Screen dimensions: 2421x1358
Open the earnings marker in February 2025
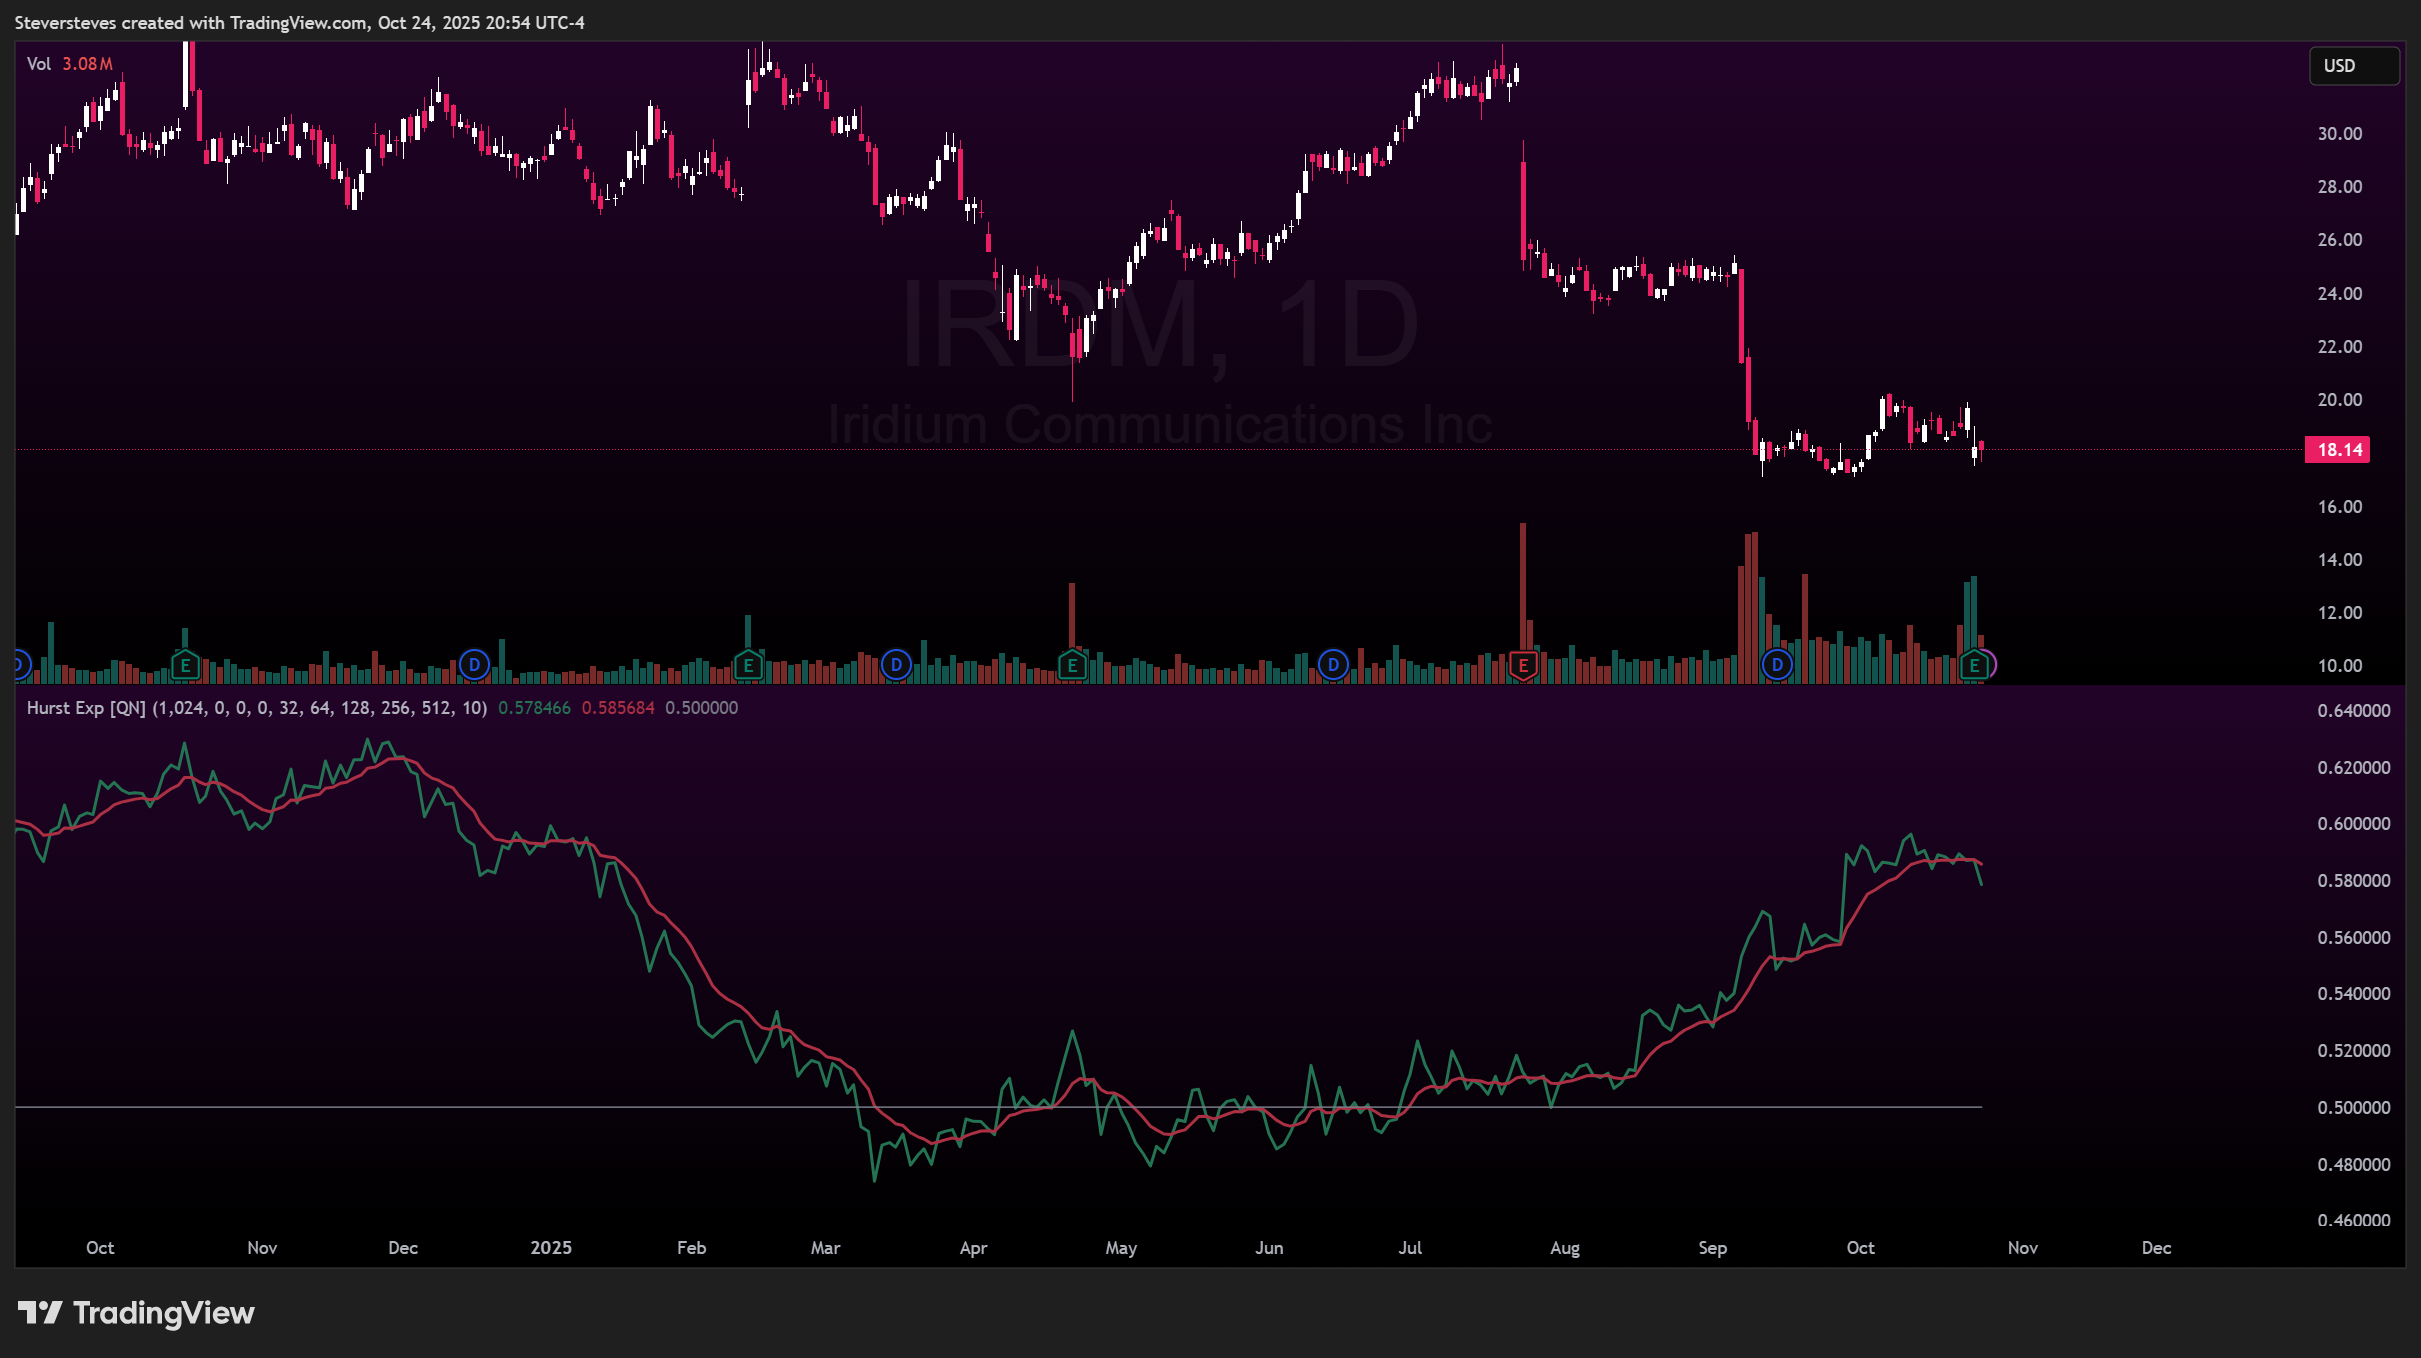[x=748, y=665]
